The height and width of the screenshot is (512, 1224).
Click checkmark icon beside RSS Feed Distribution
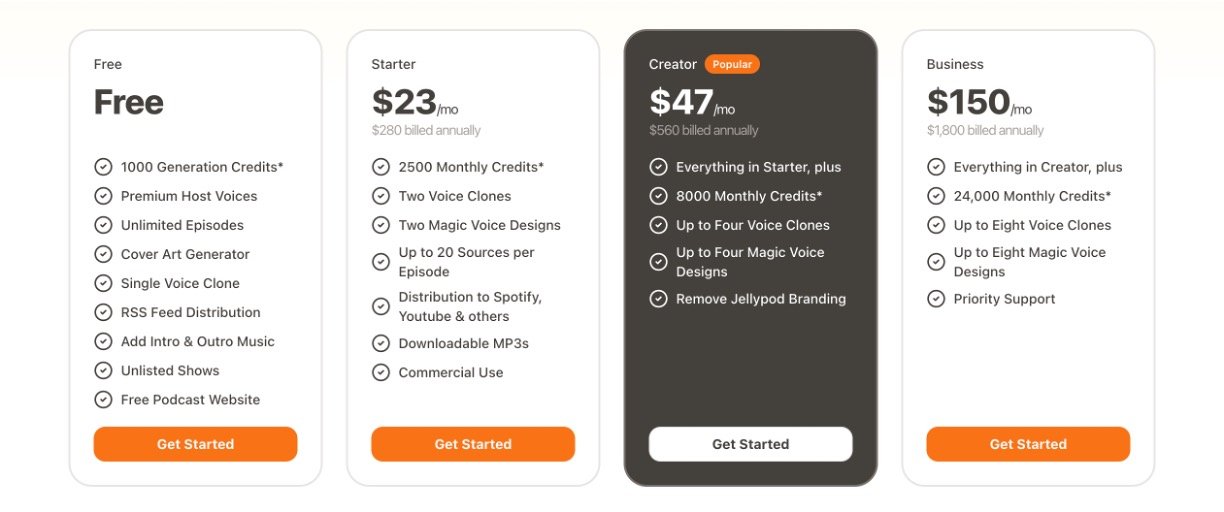tap(103, 312)
